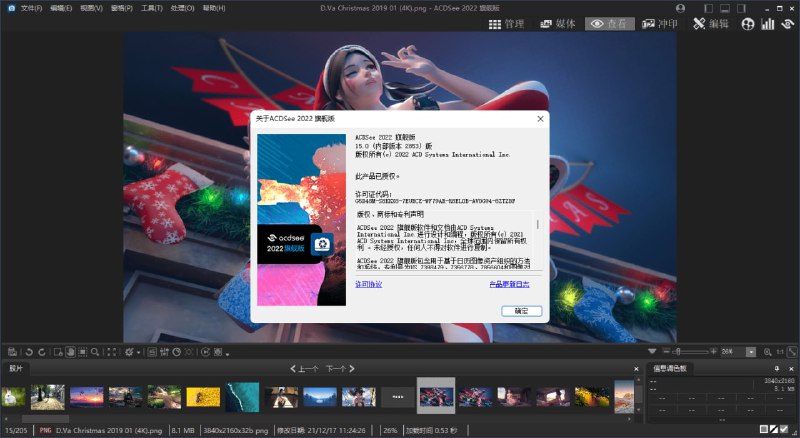Open the 许可协议 link
800x438 pixels.
coord(368,284)
